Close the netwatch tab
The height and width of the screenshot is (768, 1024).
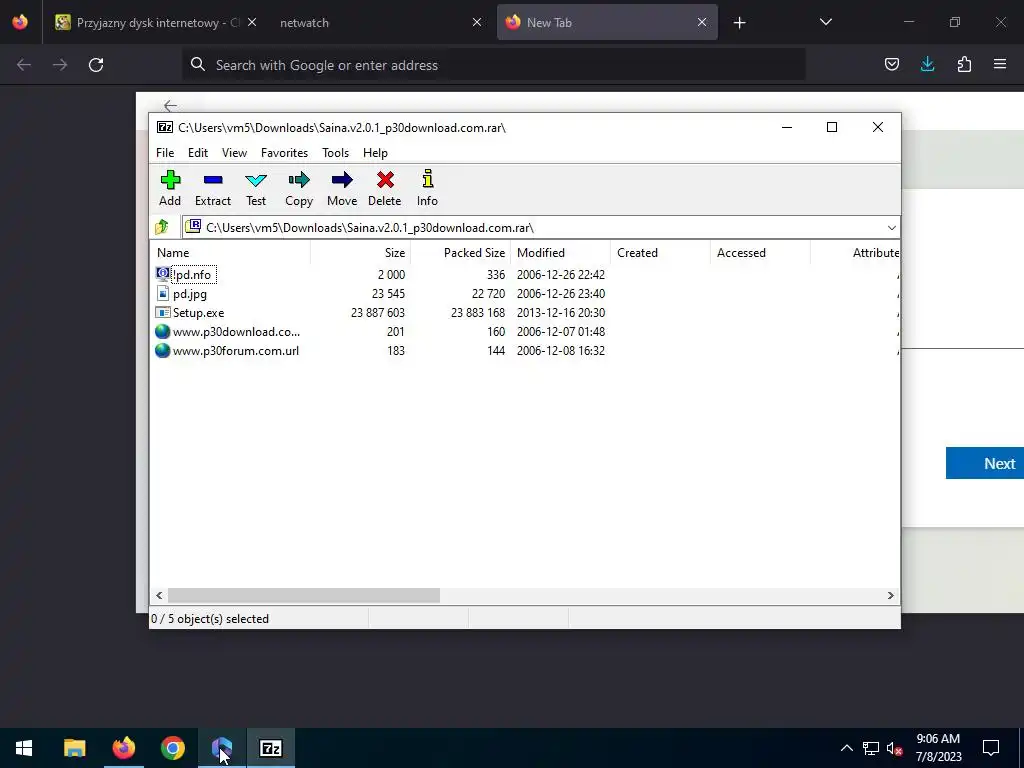click(477, 22)
